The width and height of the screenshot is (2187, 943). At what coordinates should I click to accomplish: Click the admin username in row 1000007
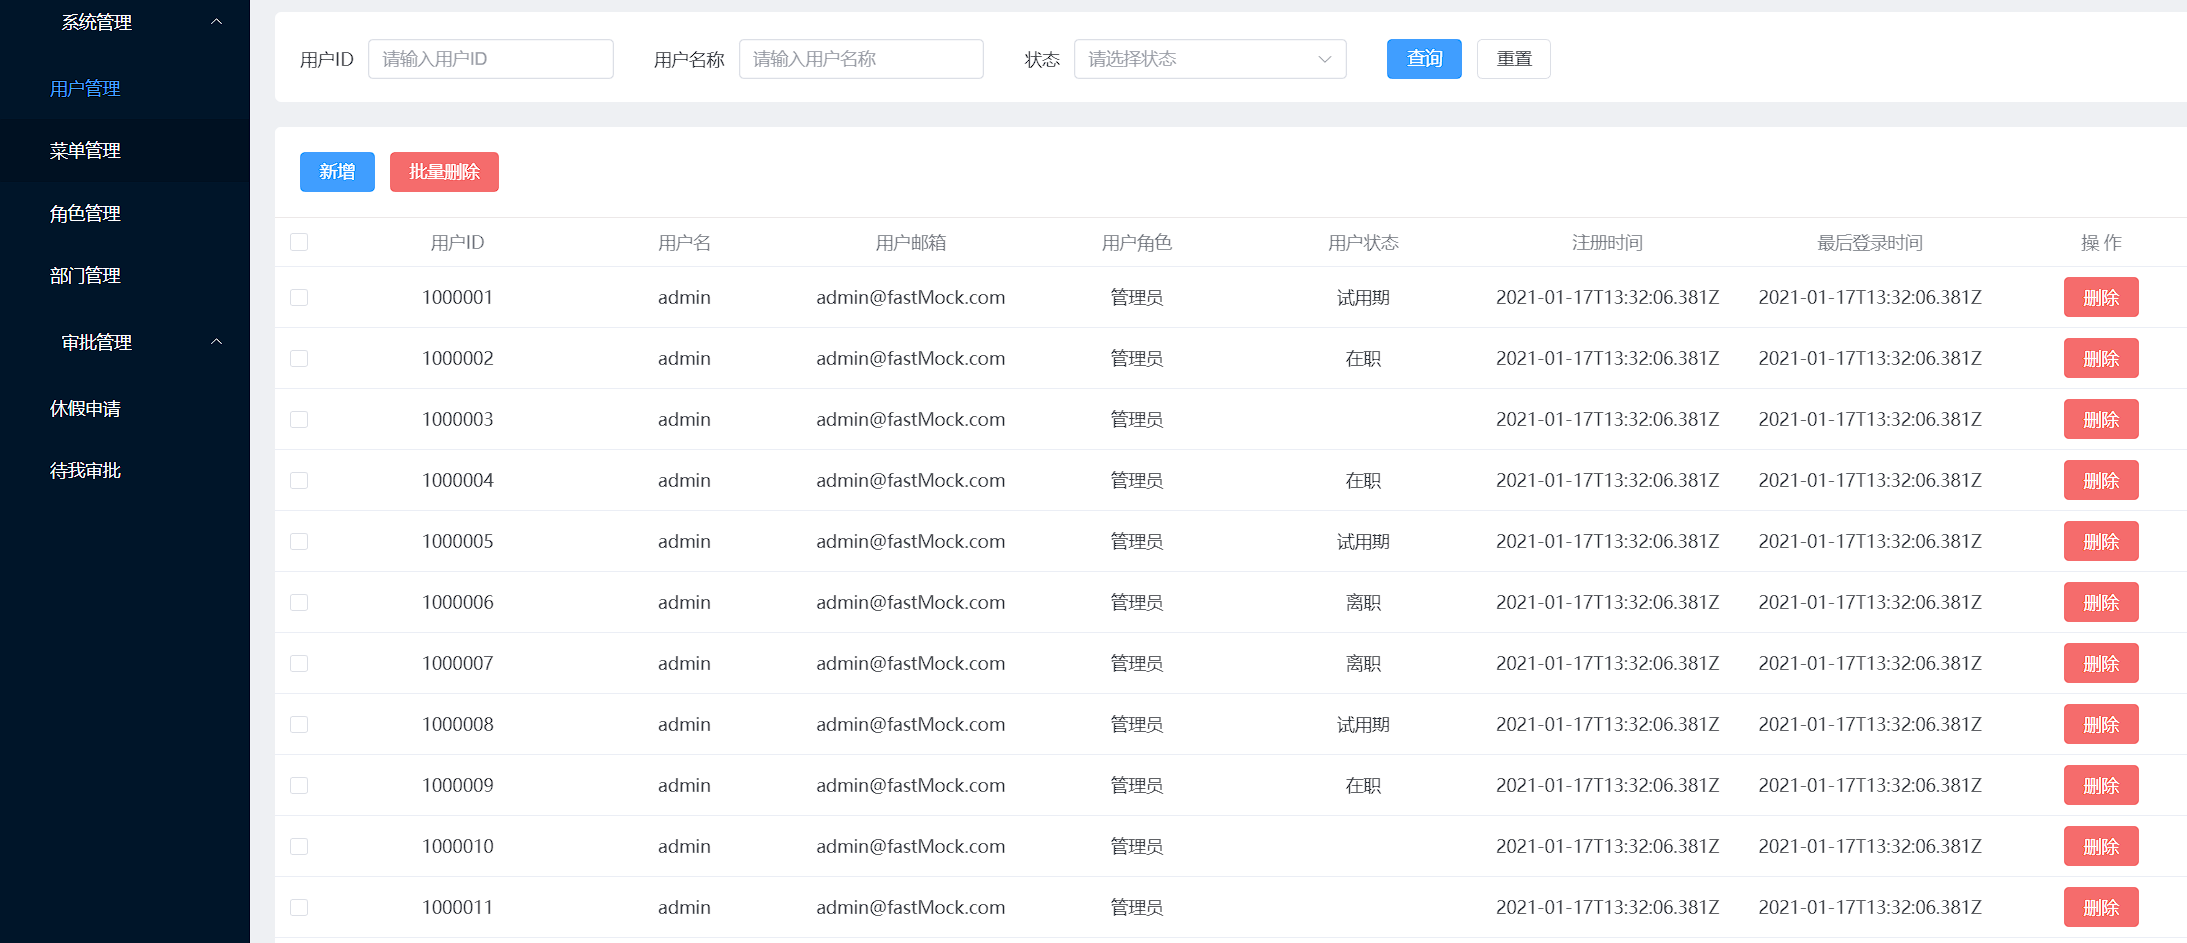(x=684, y=663)
